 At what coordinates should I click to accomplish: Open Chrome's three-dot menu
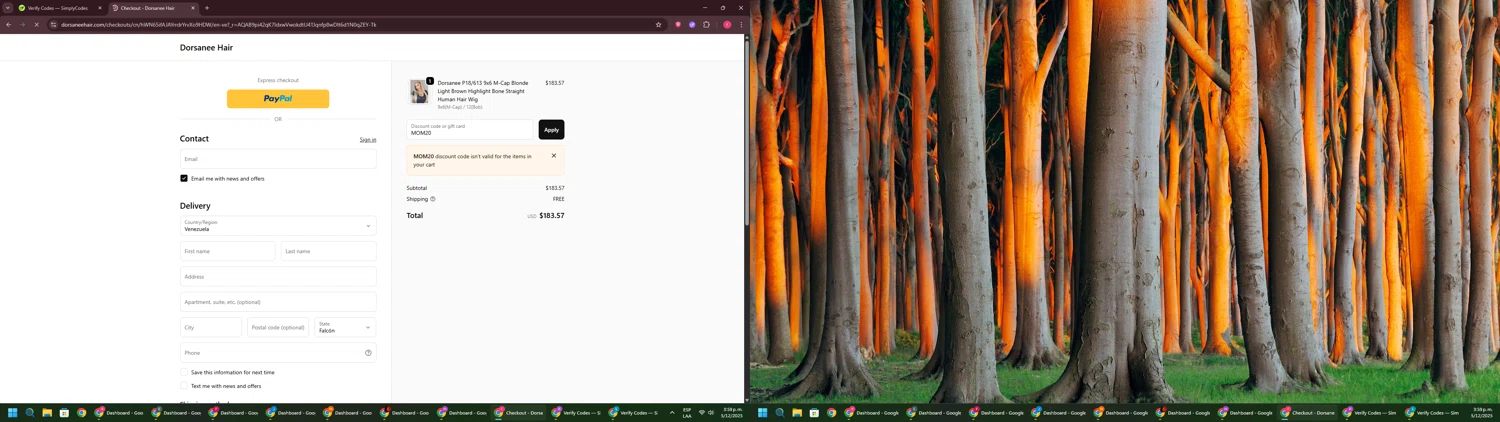tap(741, 24)
